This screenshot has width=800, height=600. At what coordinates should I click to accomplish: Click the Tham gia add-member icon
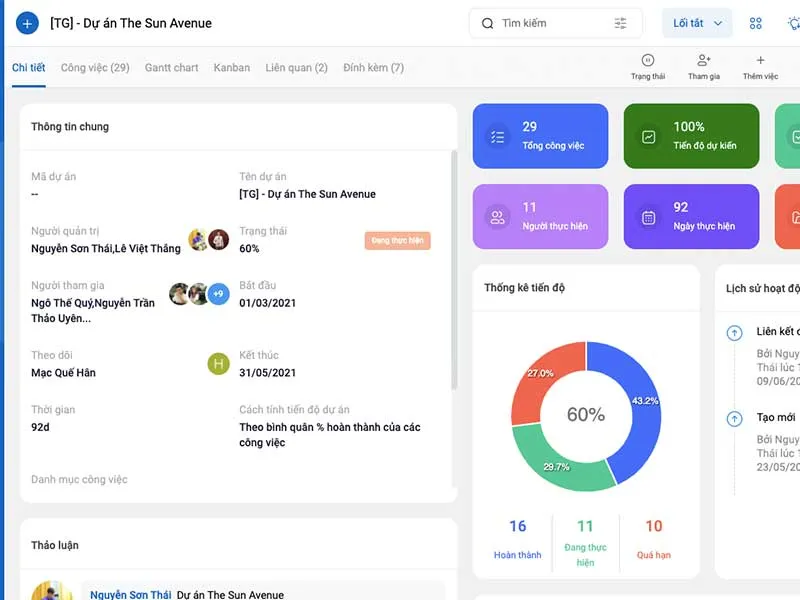(704, 61)
